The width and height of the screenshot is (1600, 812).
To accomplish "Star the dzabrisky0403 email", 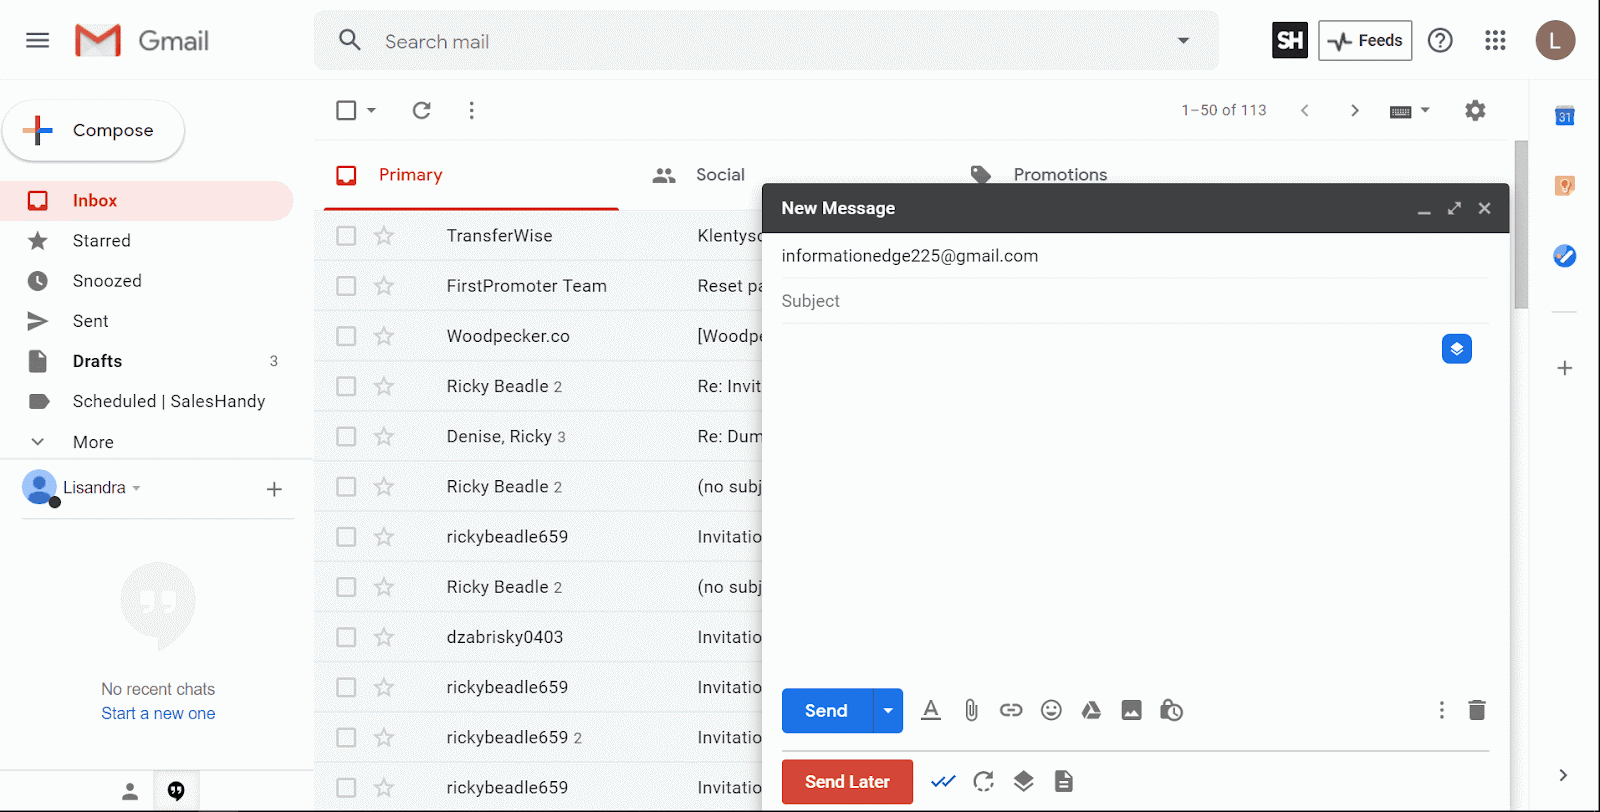I will point(384,637).
